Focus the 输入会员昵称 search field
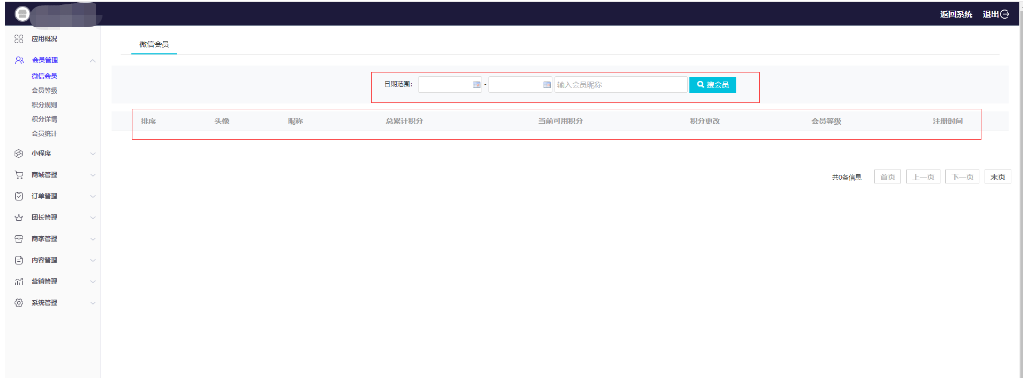Image resolution: width=1027 pixels, height=392 pixels. pos(621,85)
